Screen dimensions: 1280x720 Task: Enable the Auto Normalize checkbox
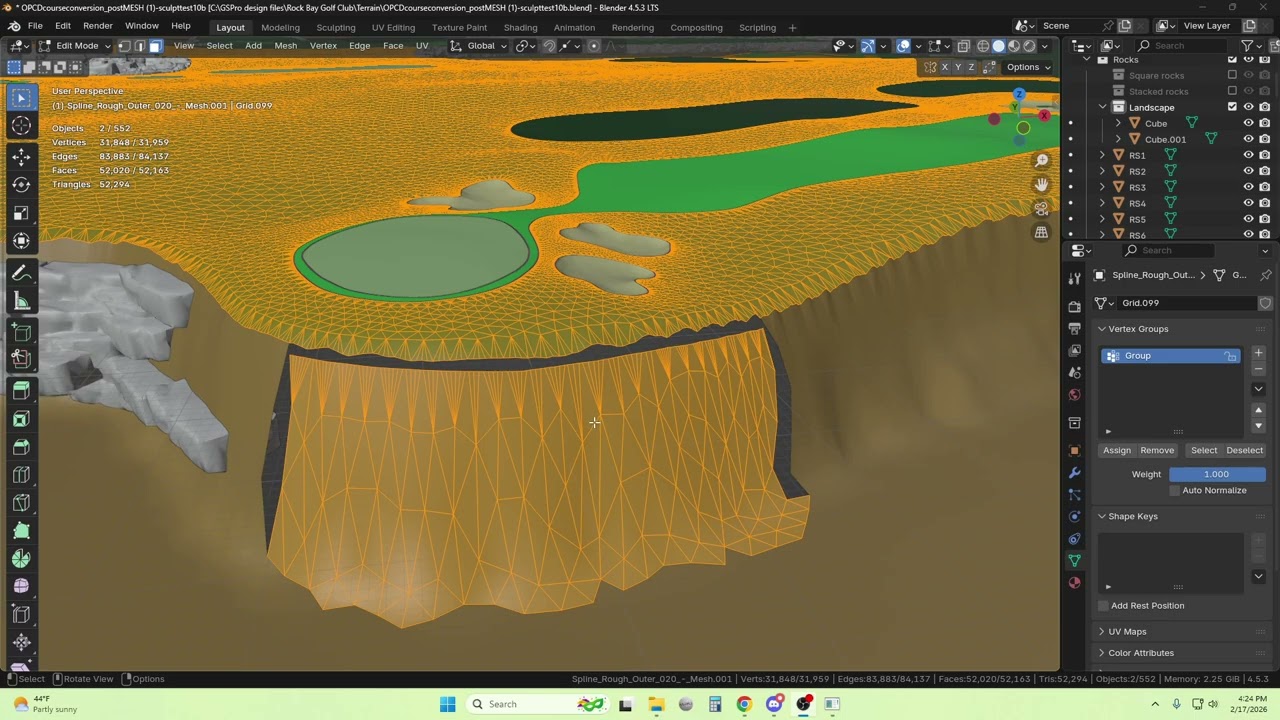point(1175,490)
